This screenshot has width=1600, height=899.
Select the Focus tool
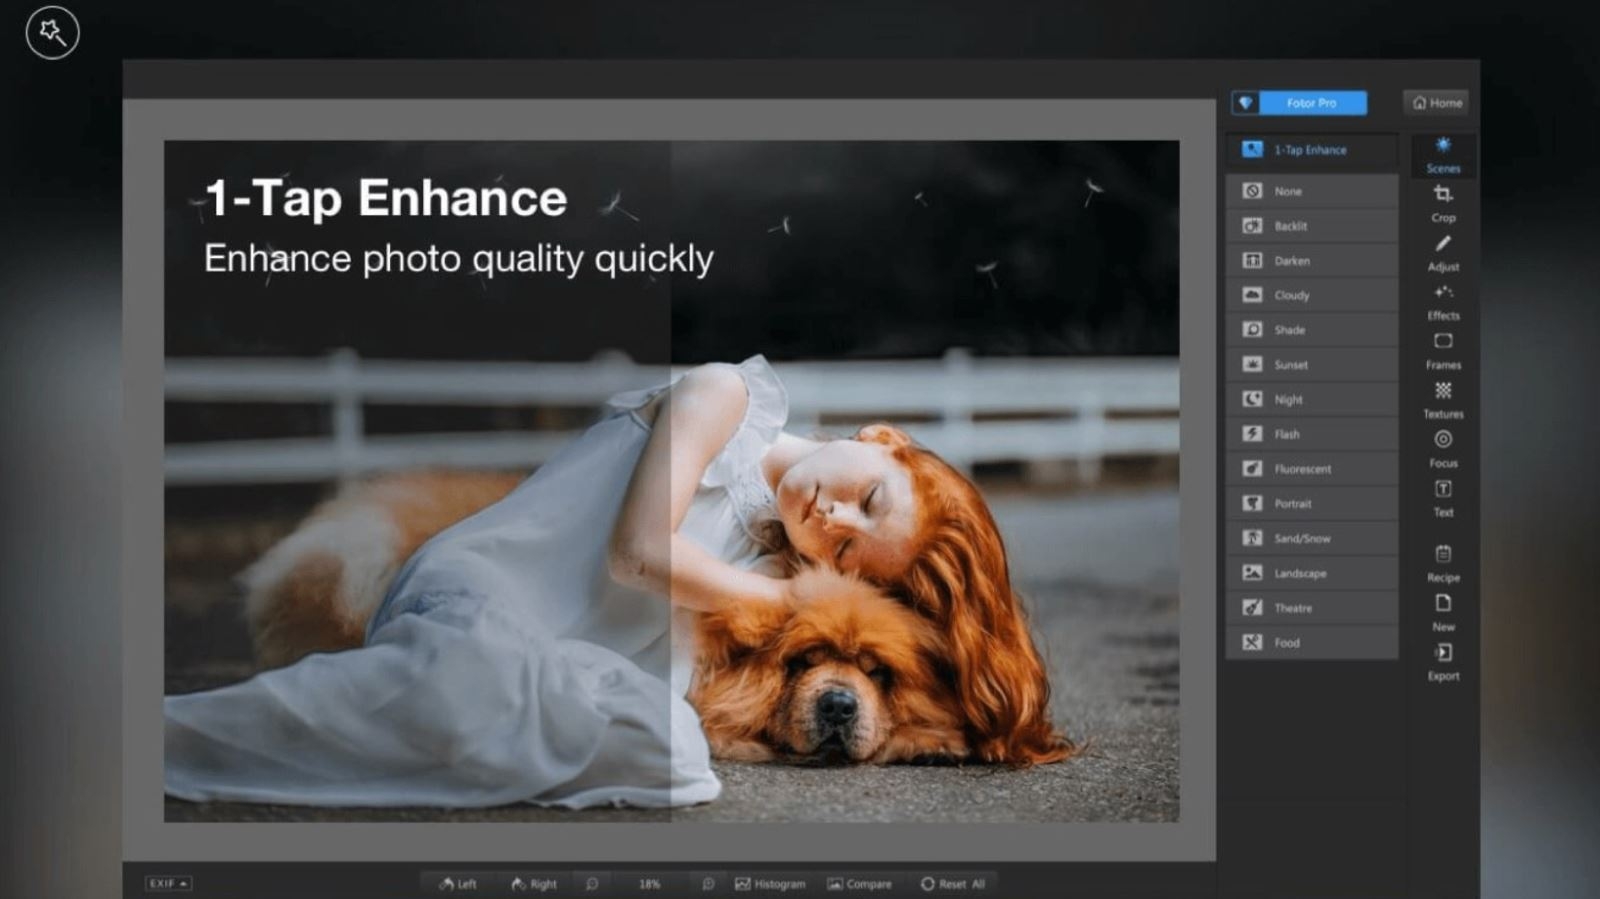(x=1443, y=447)
